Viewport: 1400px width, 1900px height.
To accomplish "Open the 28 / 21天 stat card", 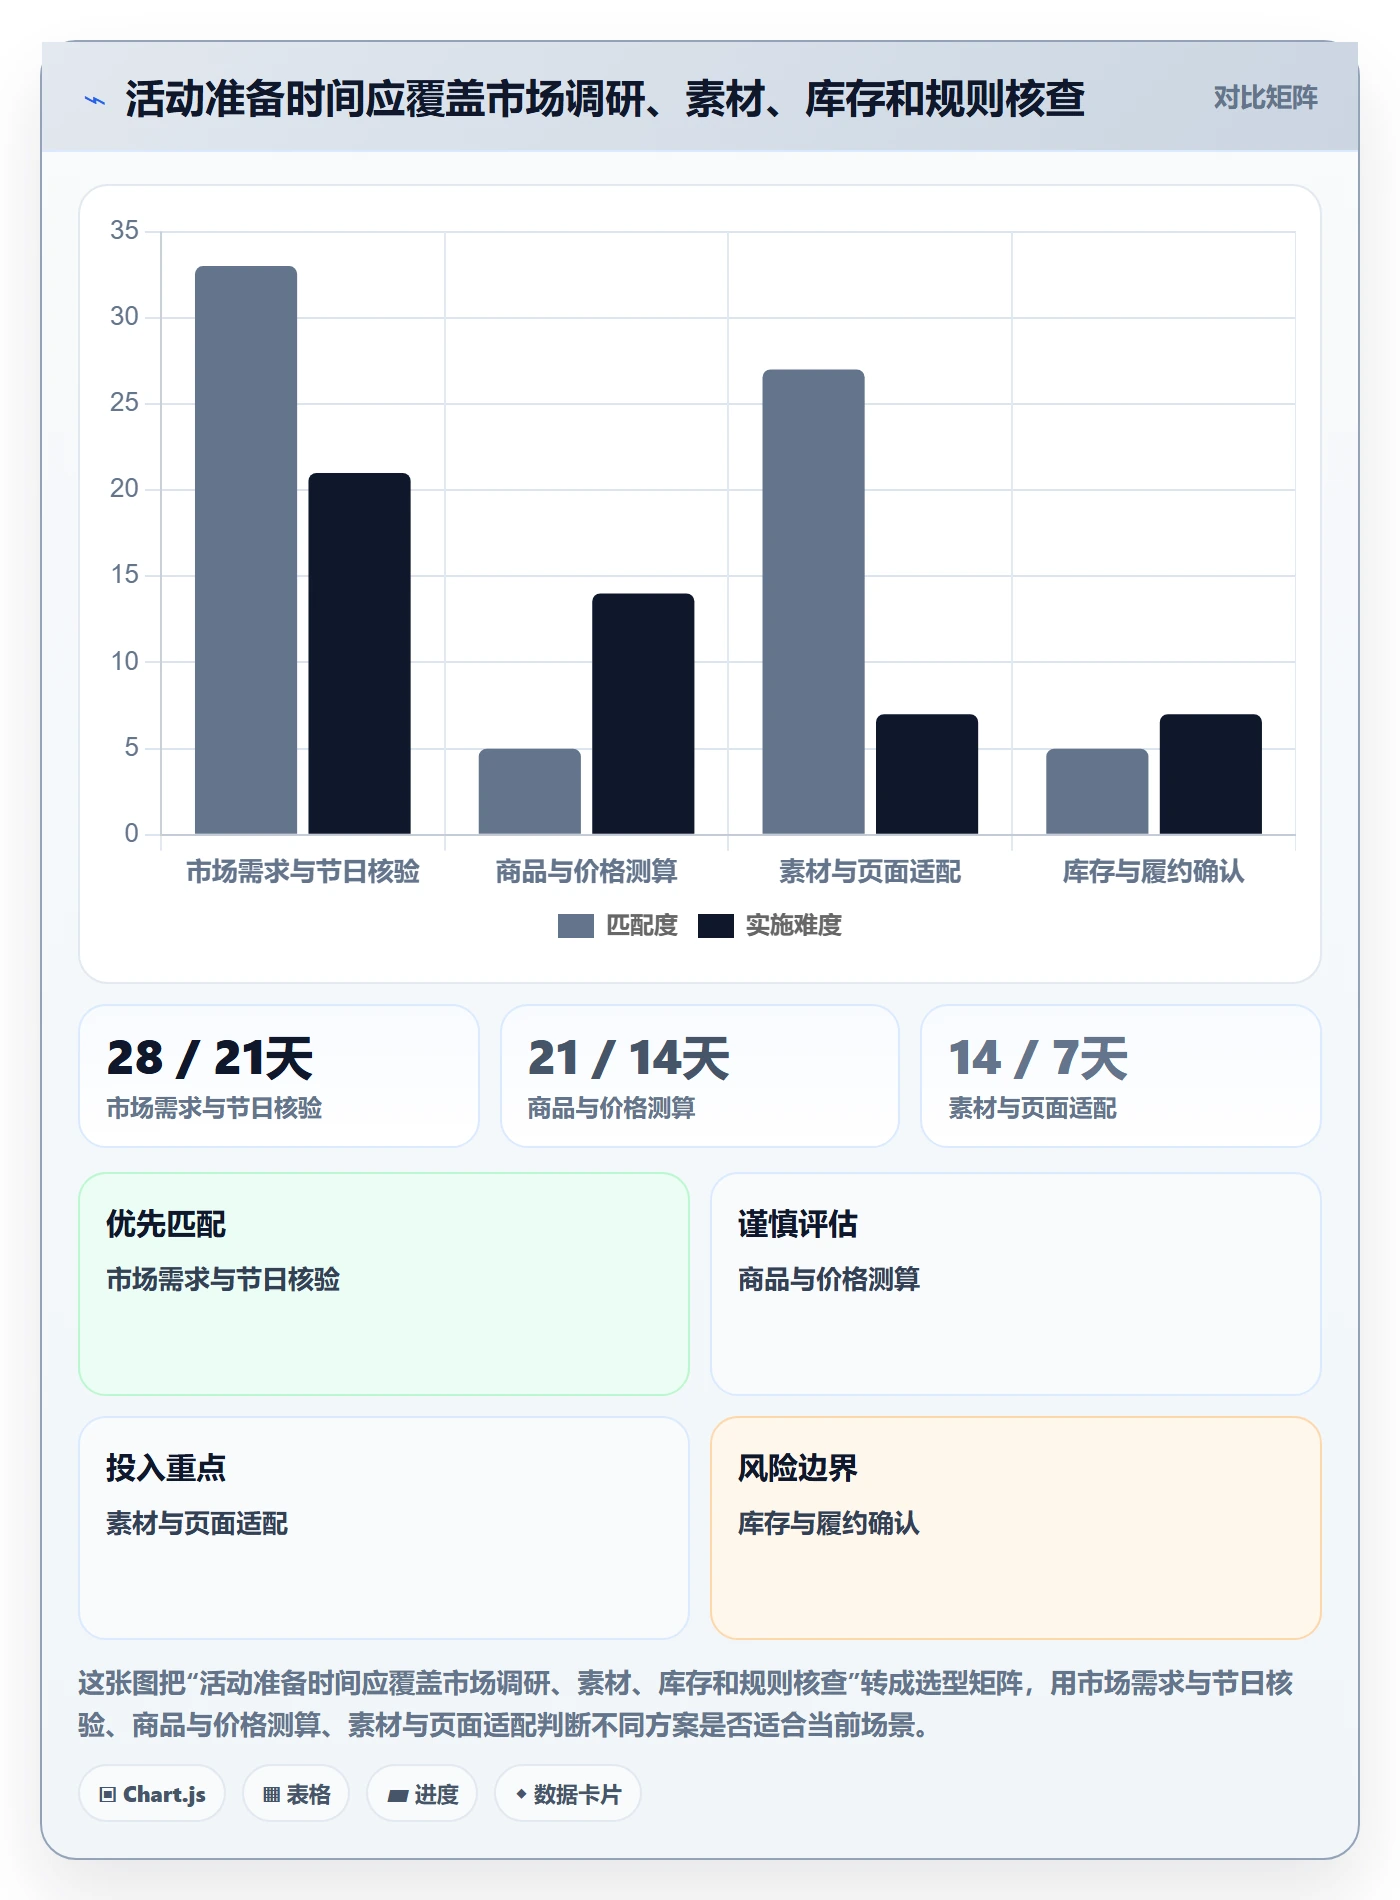I will click(279, 1076).
